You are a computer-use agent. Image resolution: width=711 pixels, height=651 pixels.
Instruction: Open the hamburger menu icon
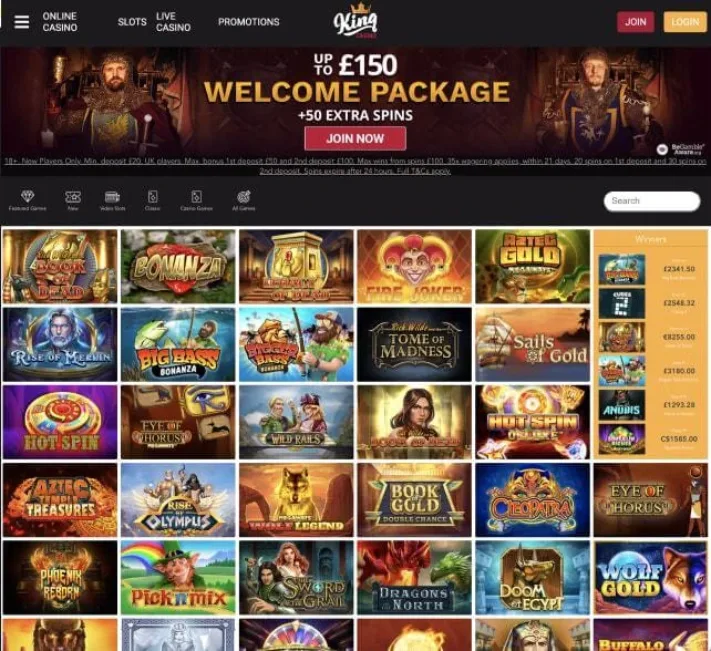click(x=21, y=22)
